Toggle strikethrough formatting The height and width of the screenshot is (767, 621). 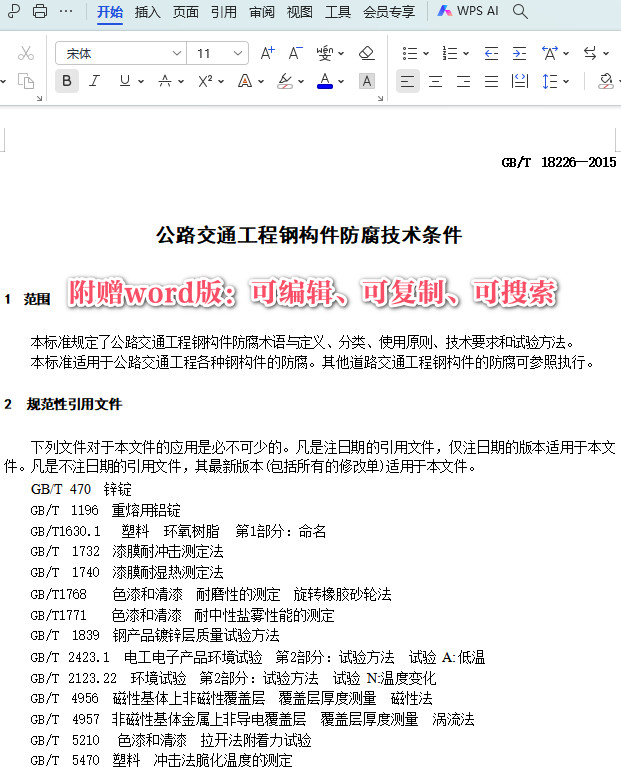(165, 81)
